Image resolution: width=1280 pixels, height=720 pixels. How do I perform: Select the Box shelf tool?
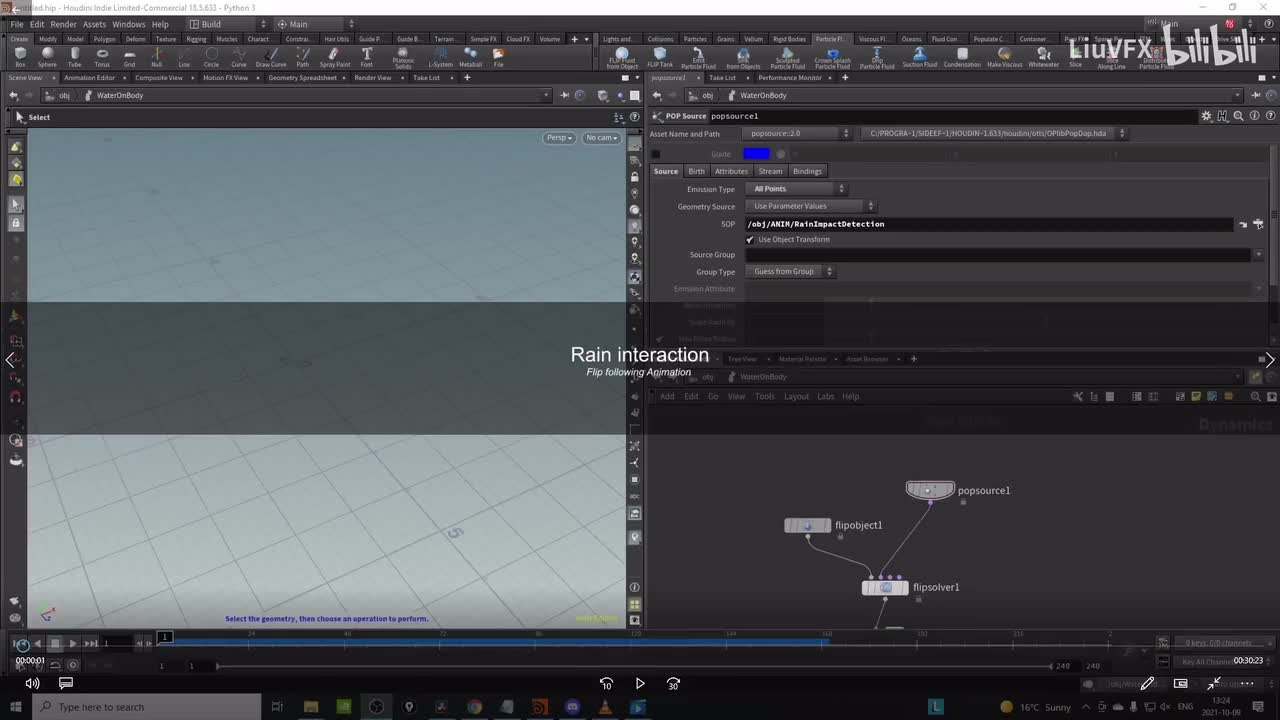pyautogui.click(x=20, y=57)
